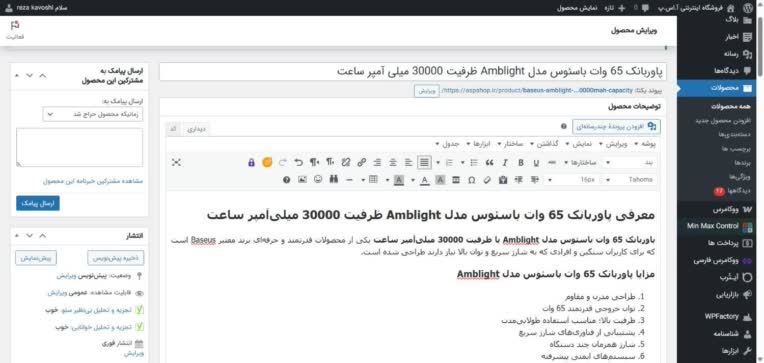
Task: Open the background color picker dropdown arrow
Action: click(x=387, y=180)
